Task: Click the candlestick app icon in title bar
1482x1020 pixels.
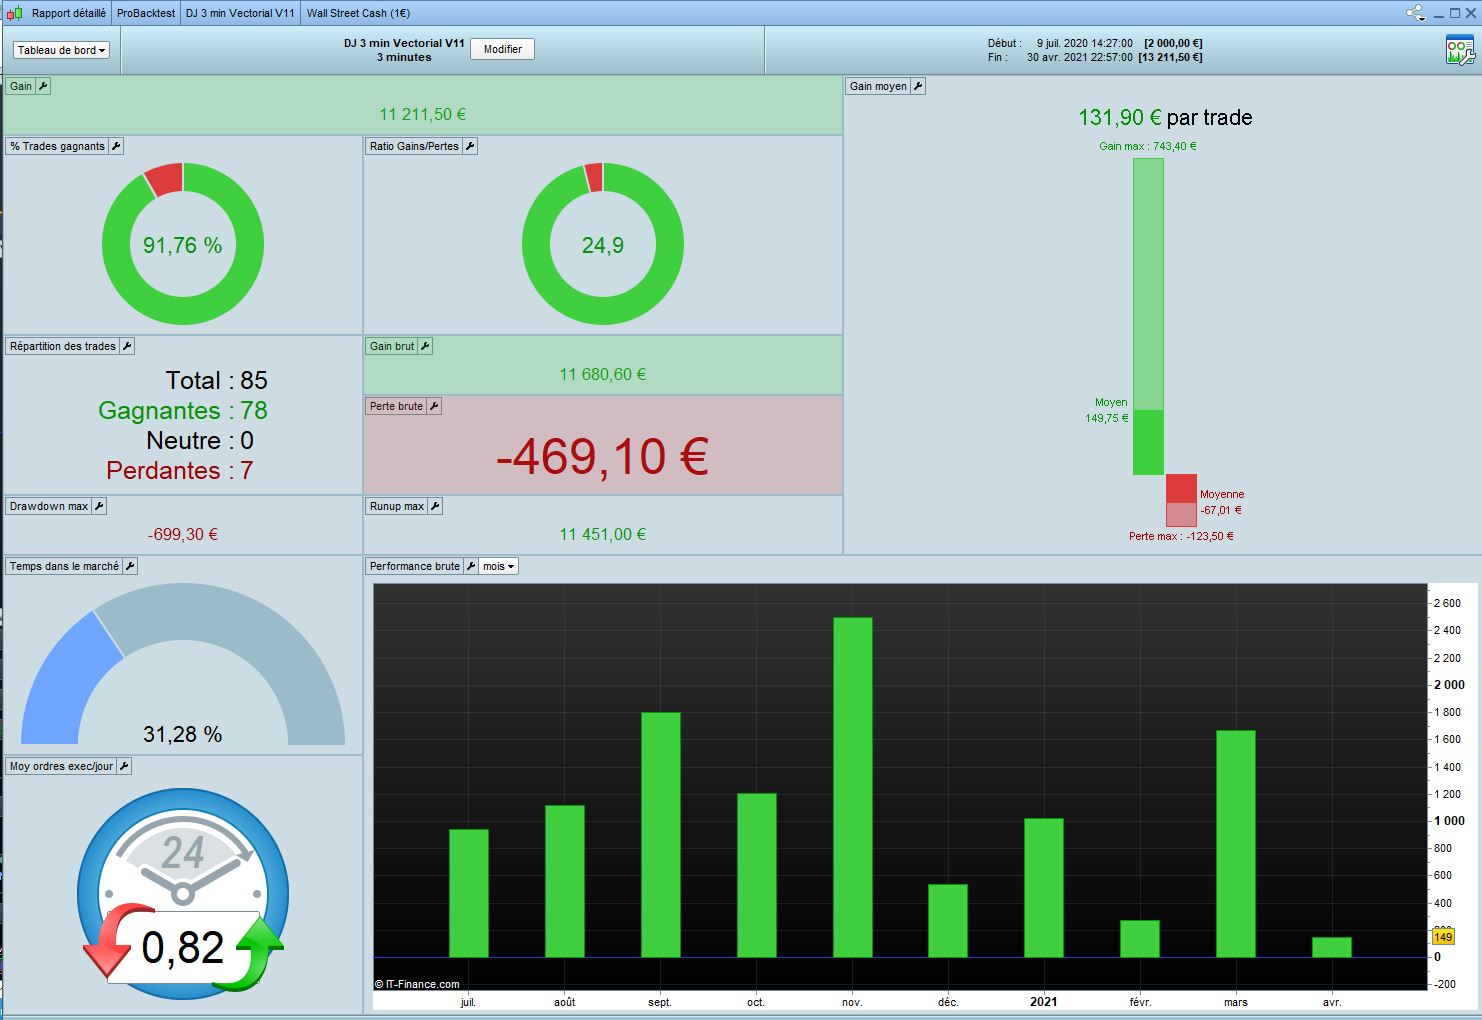Action: (x=14, y=13)
